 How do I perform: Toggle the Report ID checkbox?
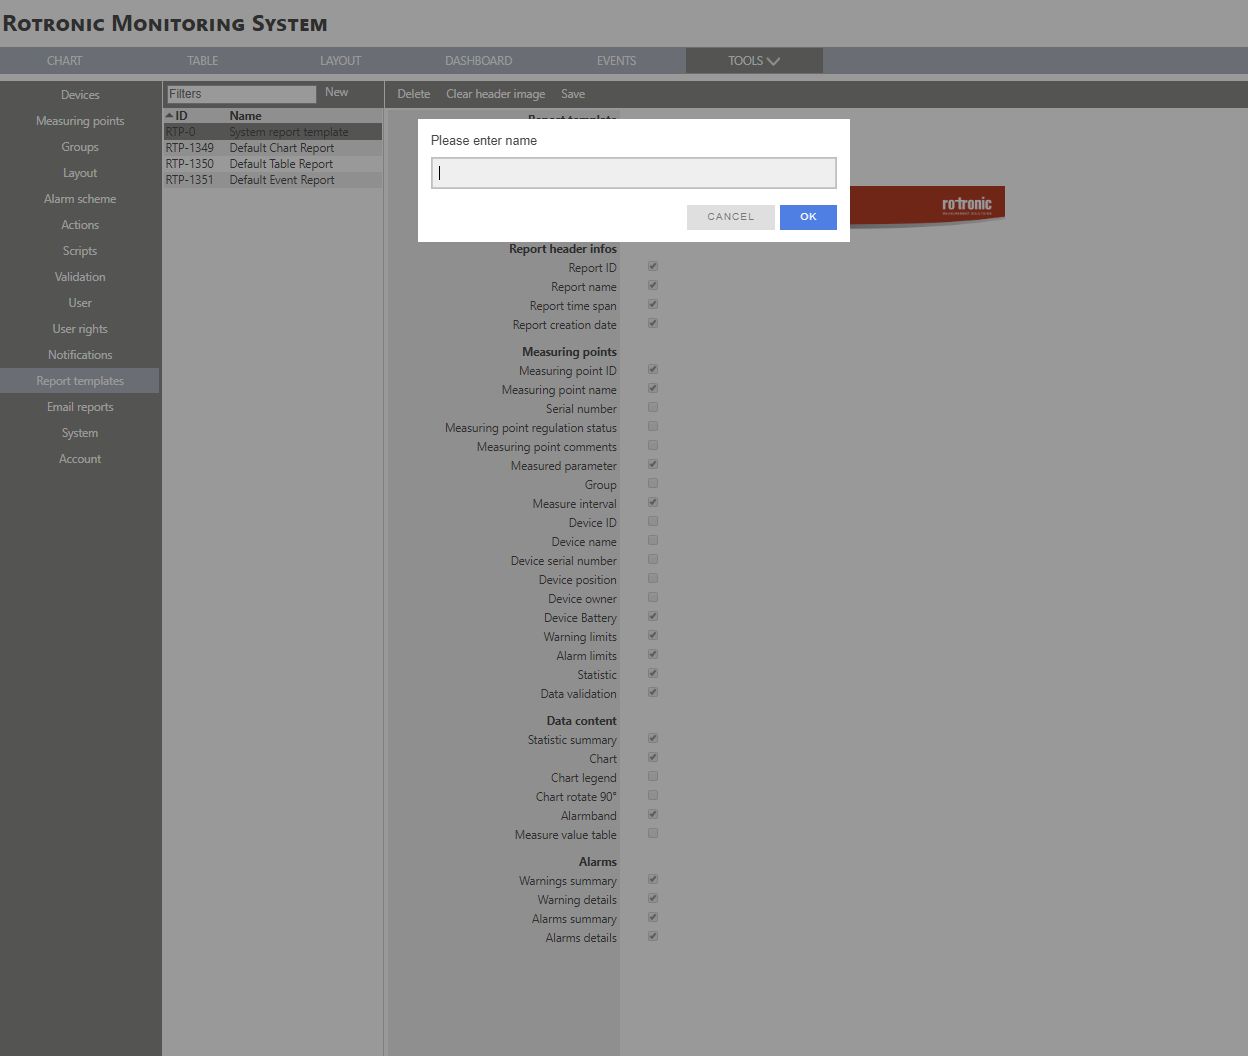[x=653, y=267]
